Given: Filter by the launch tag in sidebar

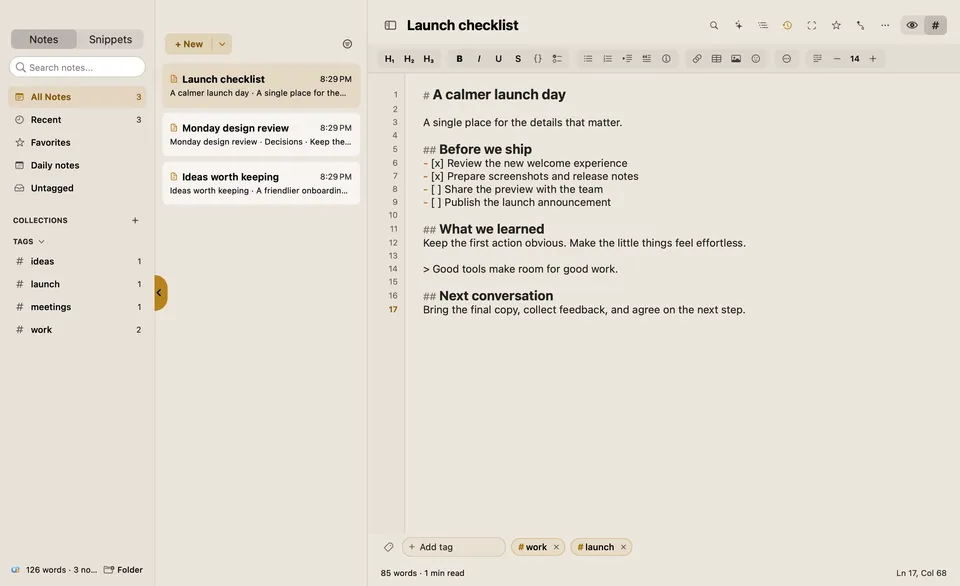Looking at the screenshot, I should pyautogui.click(x=77, y=284).
